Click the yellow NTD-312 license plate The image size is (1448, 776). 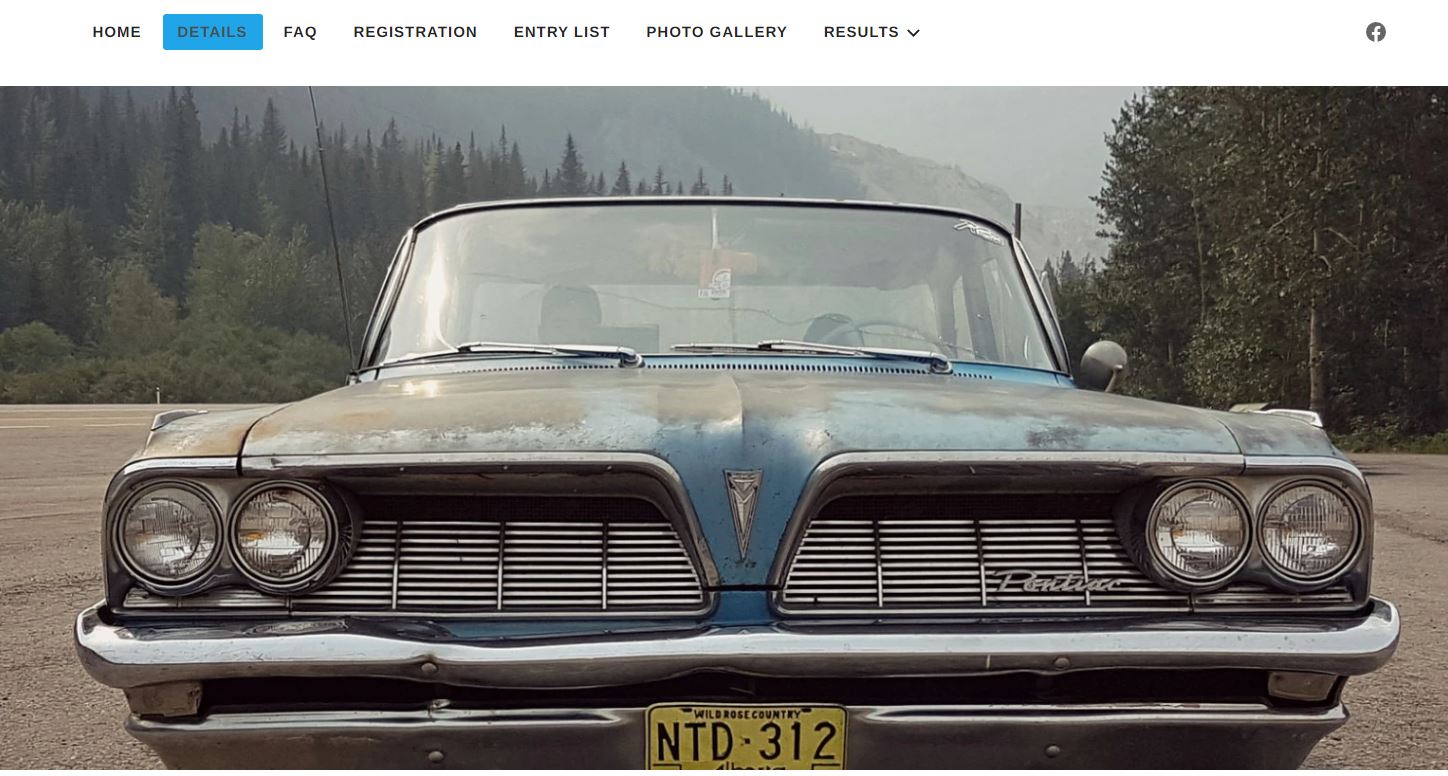pos(746,737)
